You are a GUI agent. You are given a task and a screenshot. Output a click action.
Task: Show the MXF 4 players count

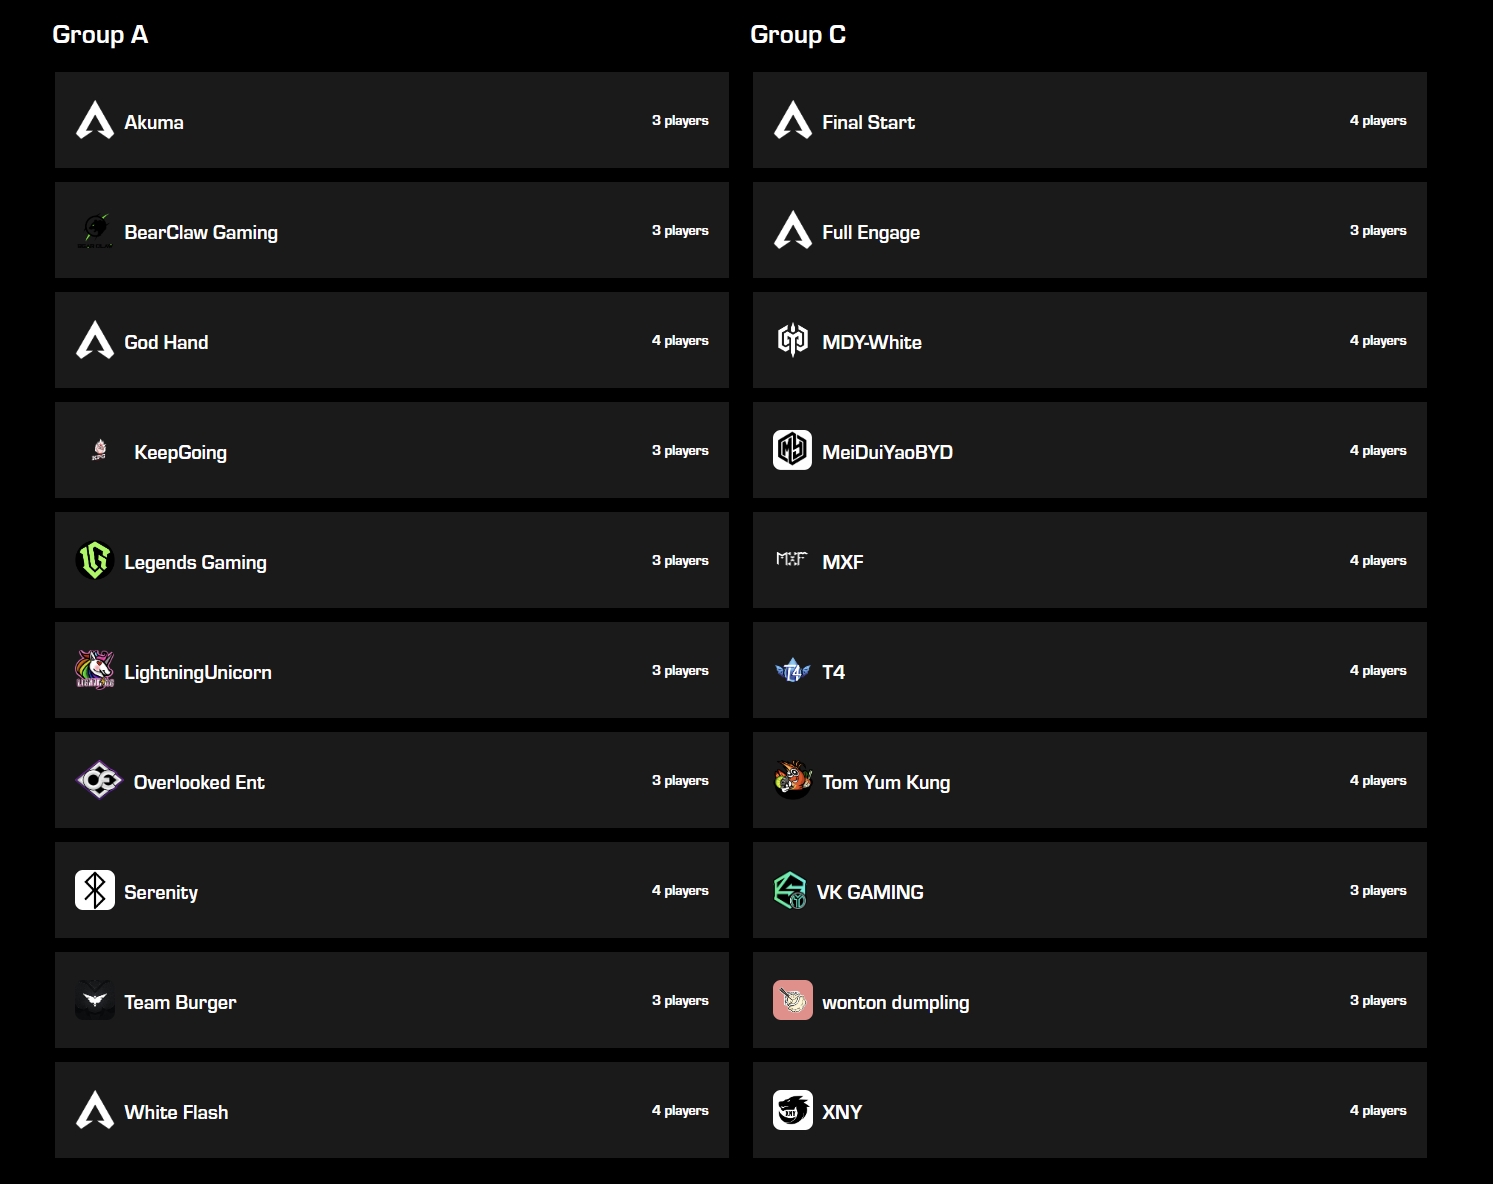pos(1377,560)
